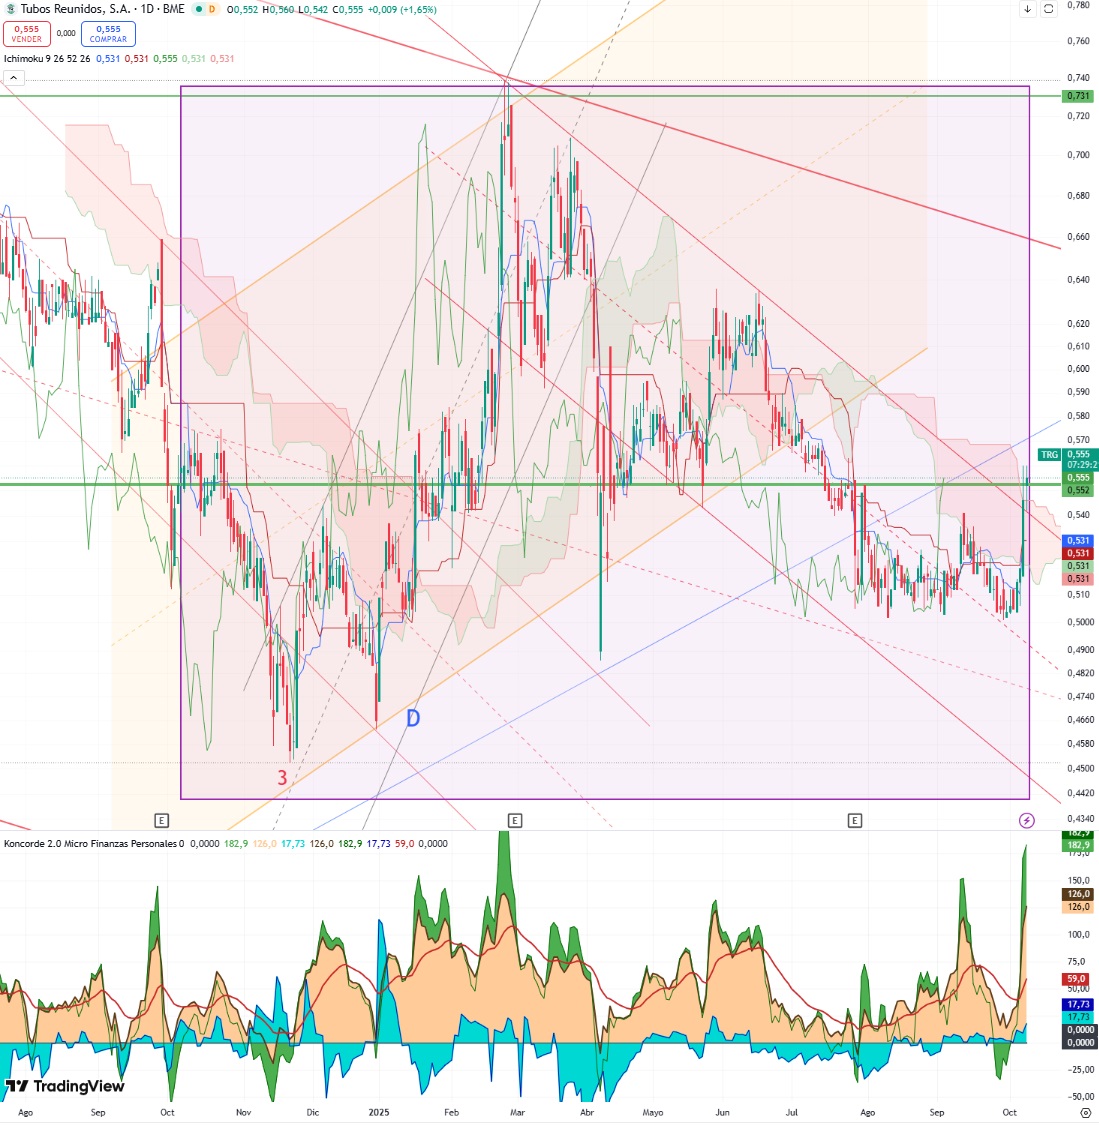Toggle the orange D data badge
Image resolution: width=1099 pixels, height=1125 pixels.
point(212,9)
